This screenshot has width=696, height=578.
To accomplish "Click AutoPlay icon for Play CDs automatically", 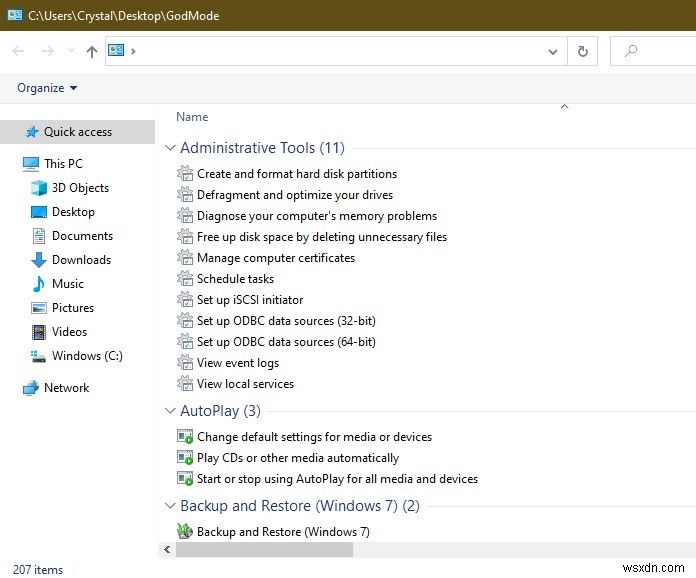I will (x=185, y=458).
